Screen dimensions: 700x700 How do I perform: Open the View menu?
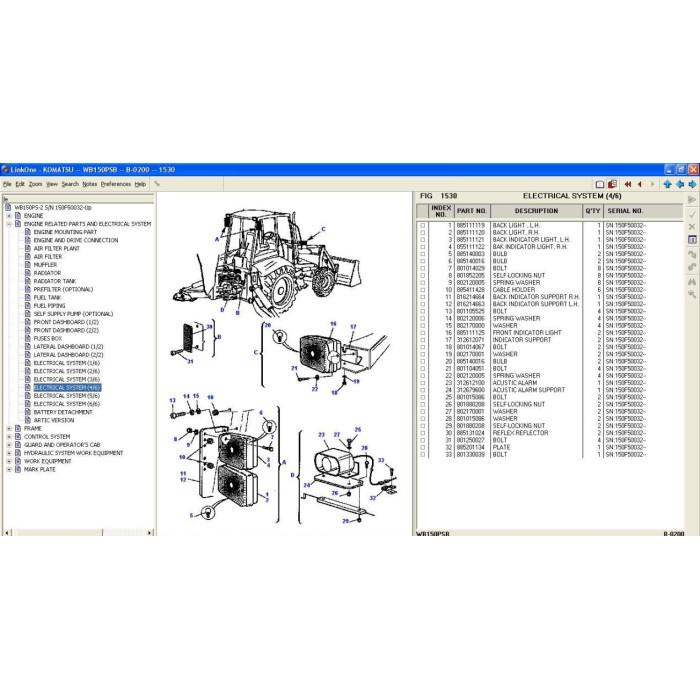52,184
